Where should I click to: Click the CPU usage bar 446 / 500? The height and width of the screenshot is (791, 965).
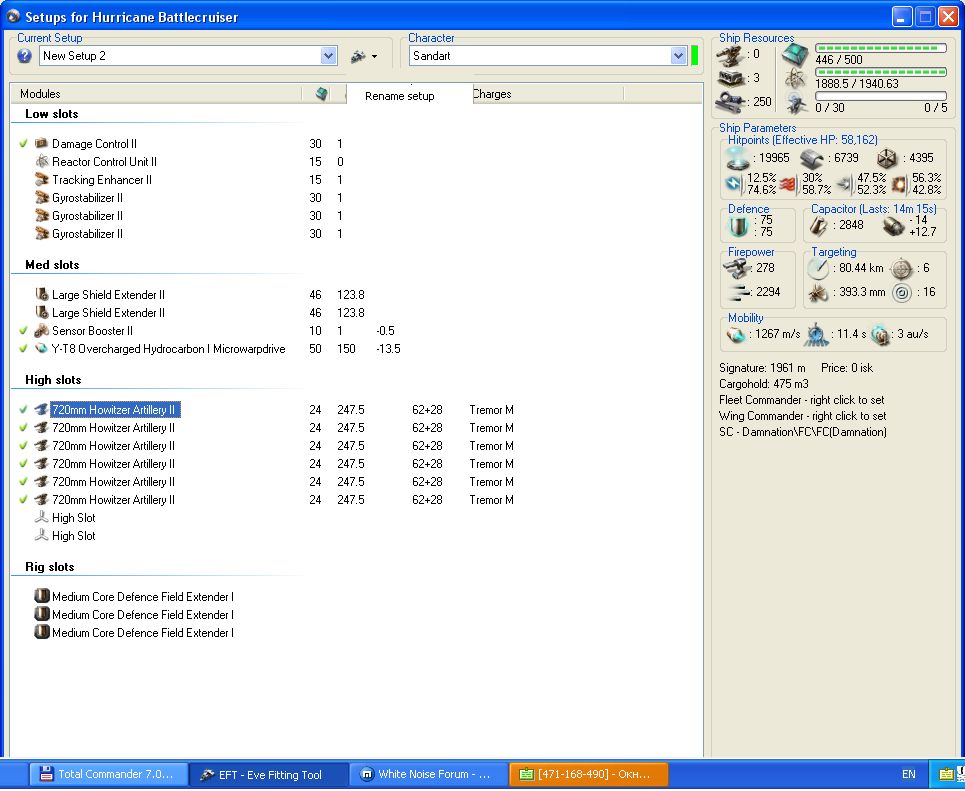[x=881, y=48]
